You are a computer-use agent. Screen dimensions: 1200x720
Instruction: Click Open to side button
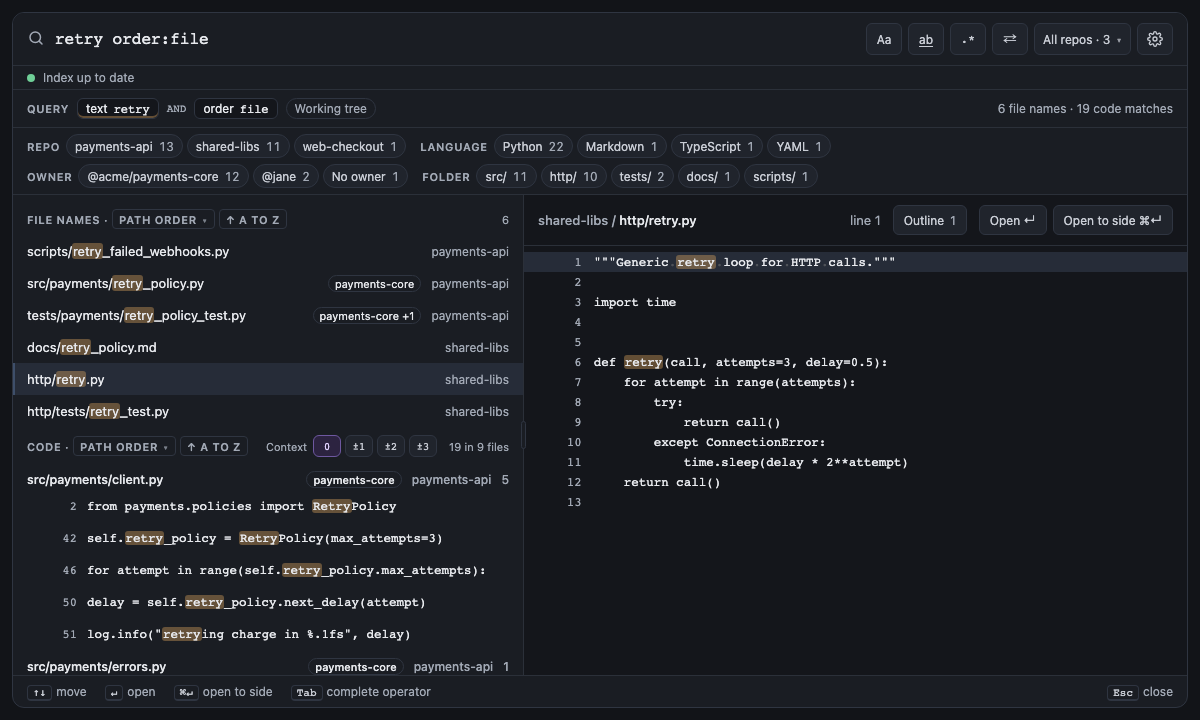point(1112,221)
